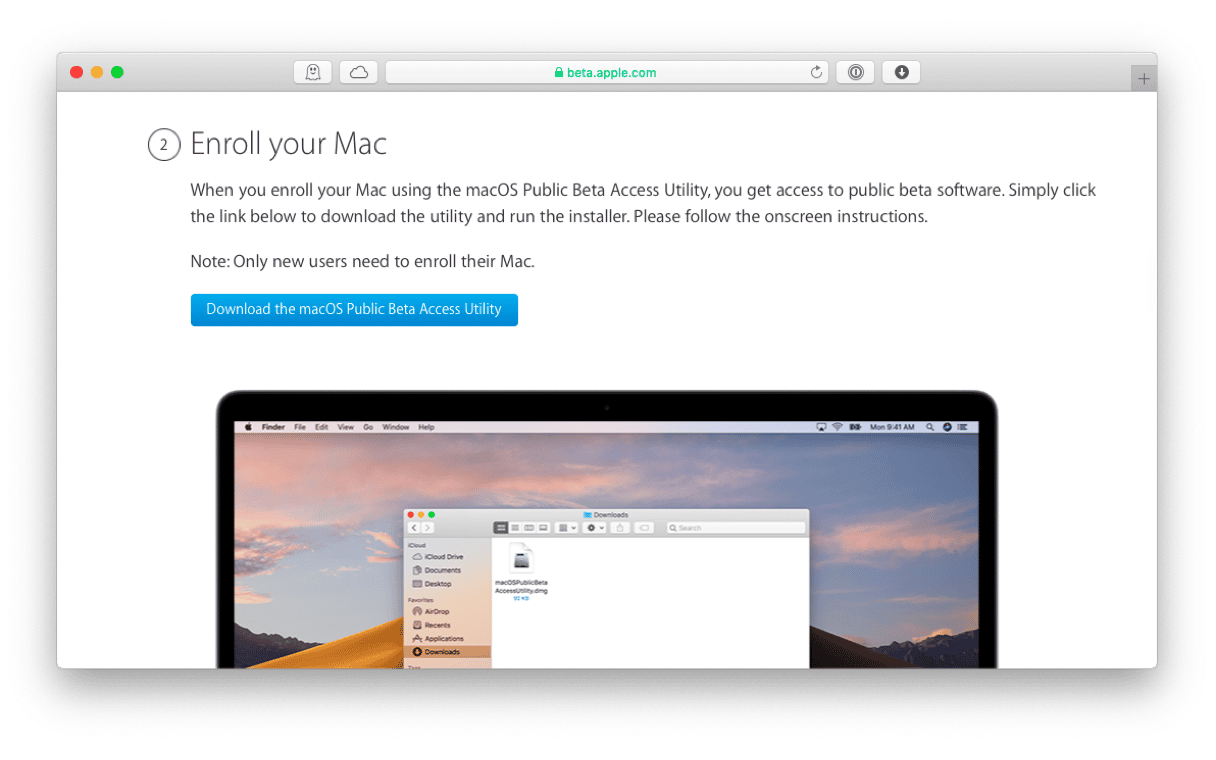Open View menu in illustrated Mac menu bar
The height and width of the screenshot is (760, 1216).
(346, 427)
